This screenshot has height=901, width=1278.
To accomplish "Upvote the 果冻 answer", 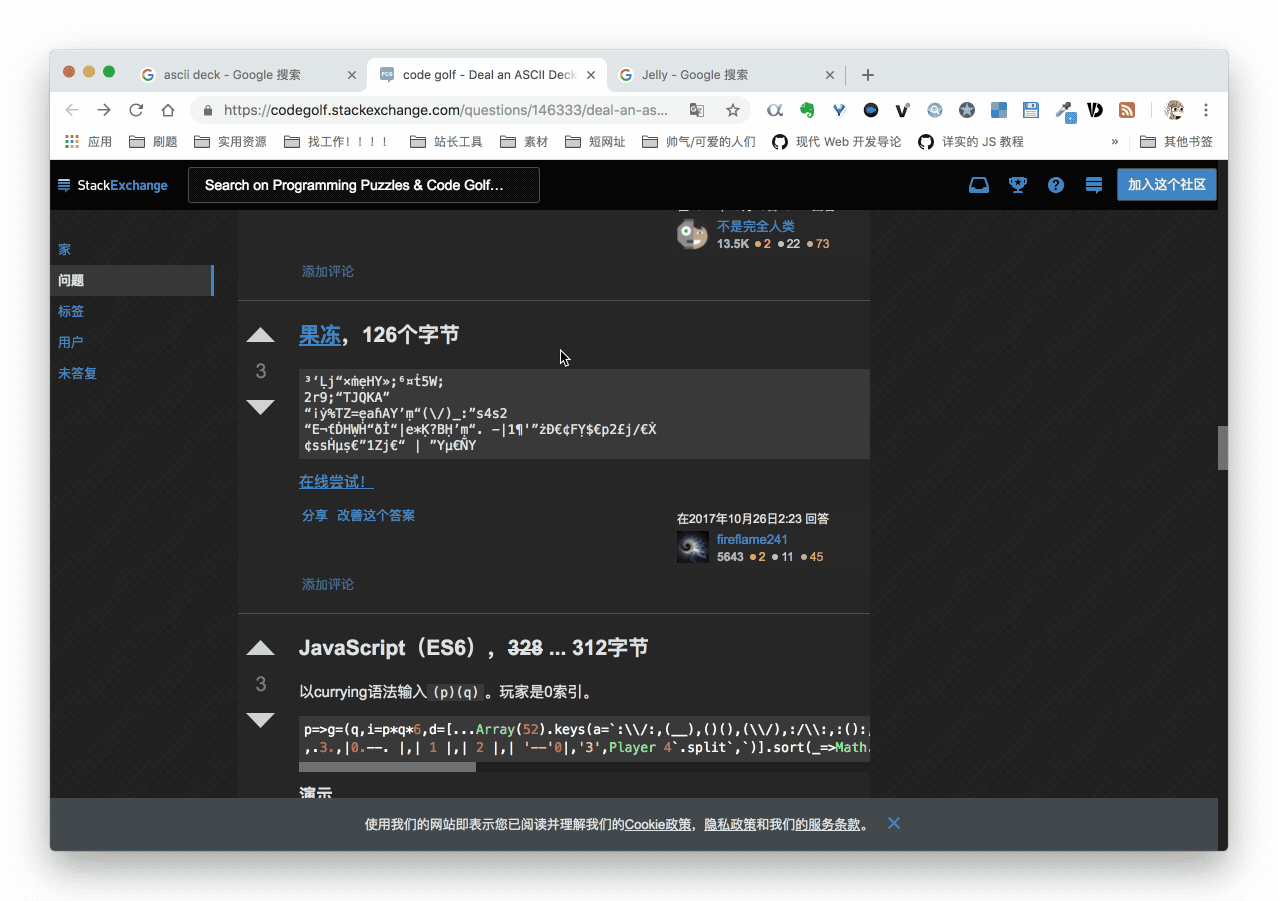I will tap(261, 335).
